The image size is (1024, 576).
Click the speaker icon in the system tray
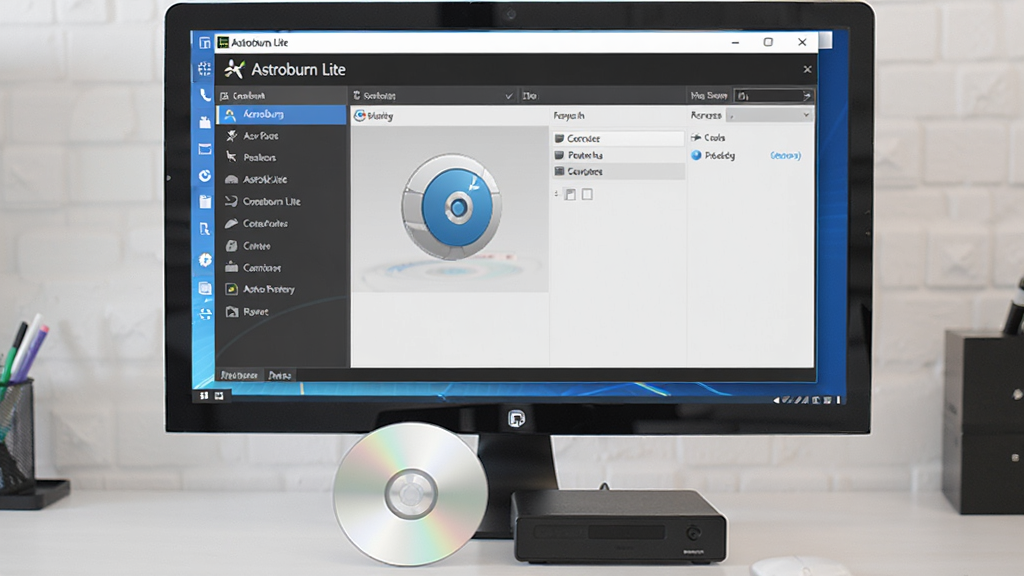tap(776, 400)
